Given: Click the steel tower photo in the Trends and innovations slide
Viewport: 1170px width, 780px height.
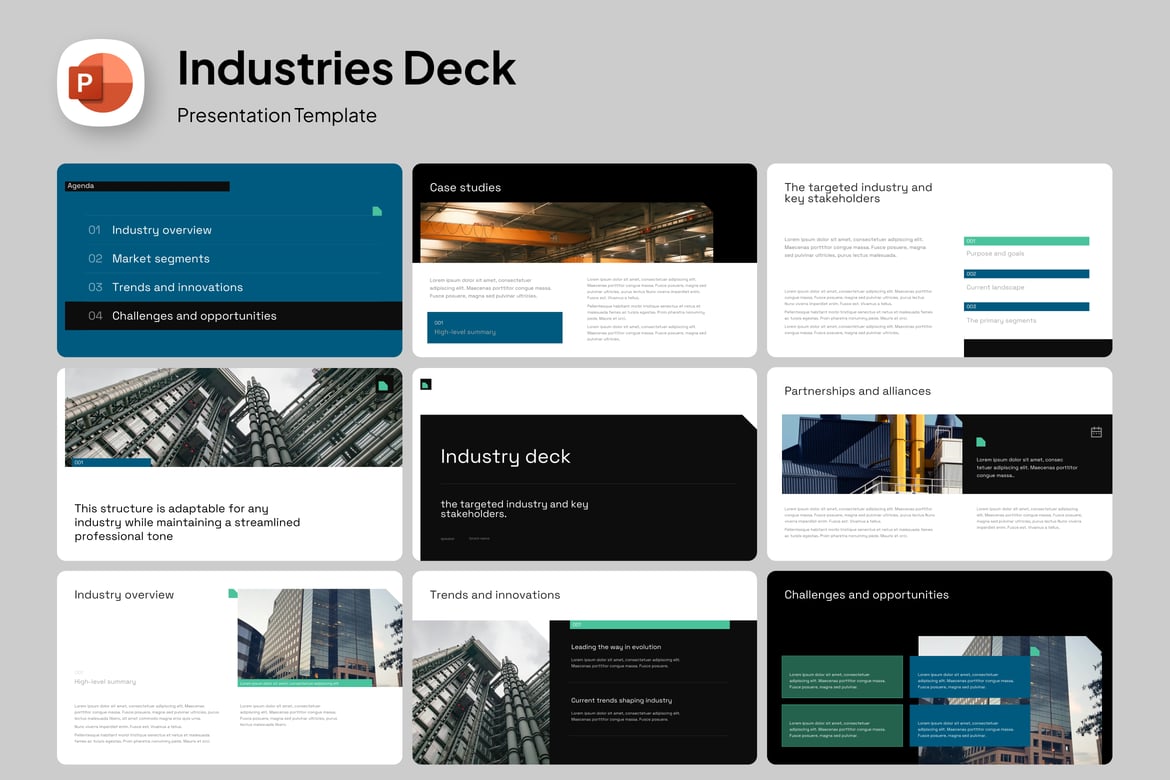Looking at the screenshot, I should [x=481, y=692].
